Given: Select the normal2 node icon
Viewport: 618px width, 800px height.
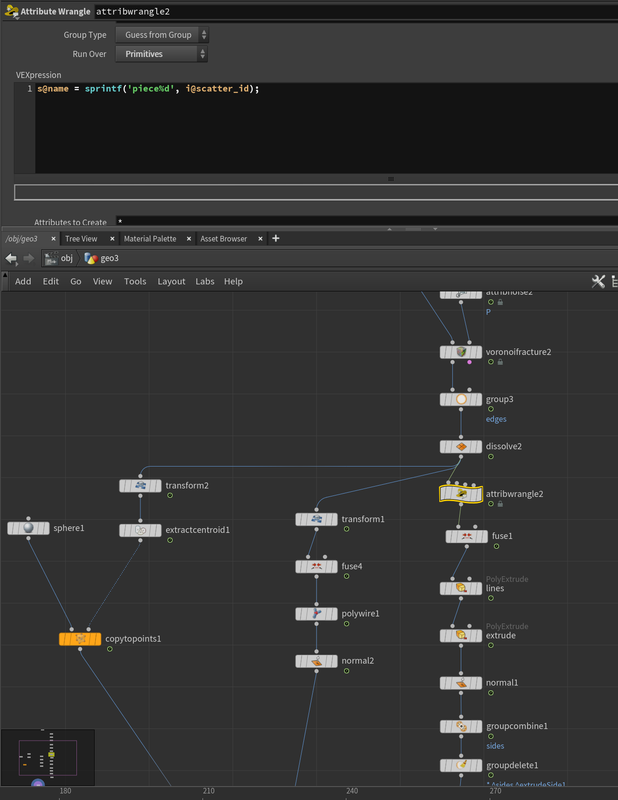Looking at the screenshot, I should pos(316,661).
